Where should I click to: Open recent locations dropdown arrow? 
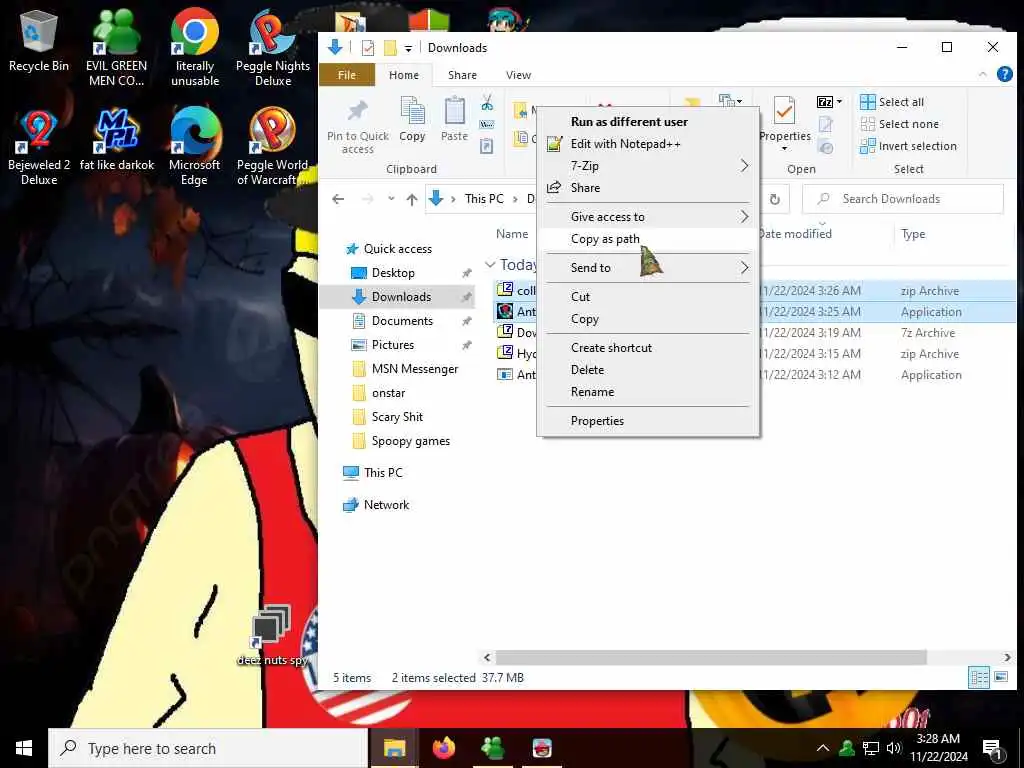(391, 199)
